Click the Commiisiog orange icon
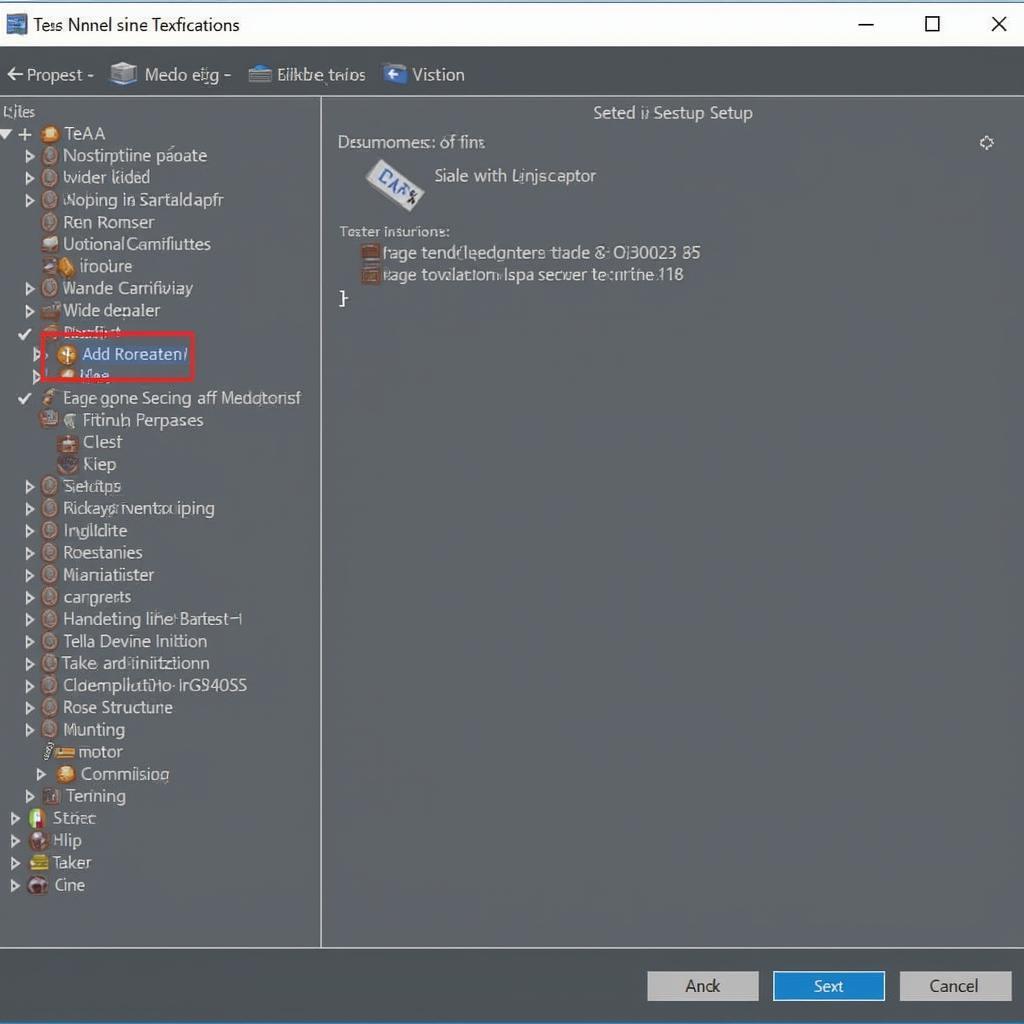Screen dimensions: 1024x1024 65,775
